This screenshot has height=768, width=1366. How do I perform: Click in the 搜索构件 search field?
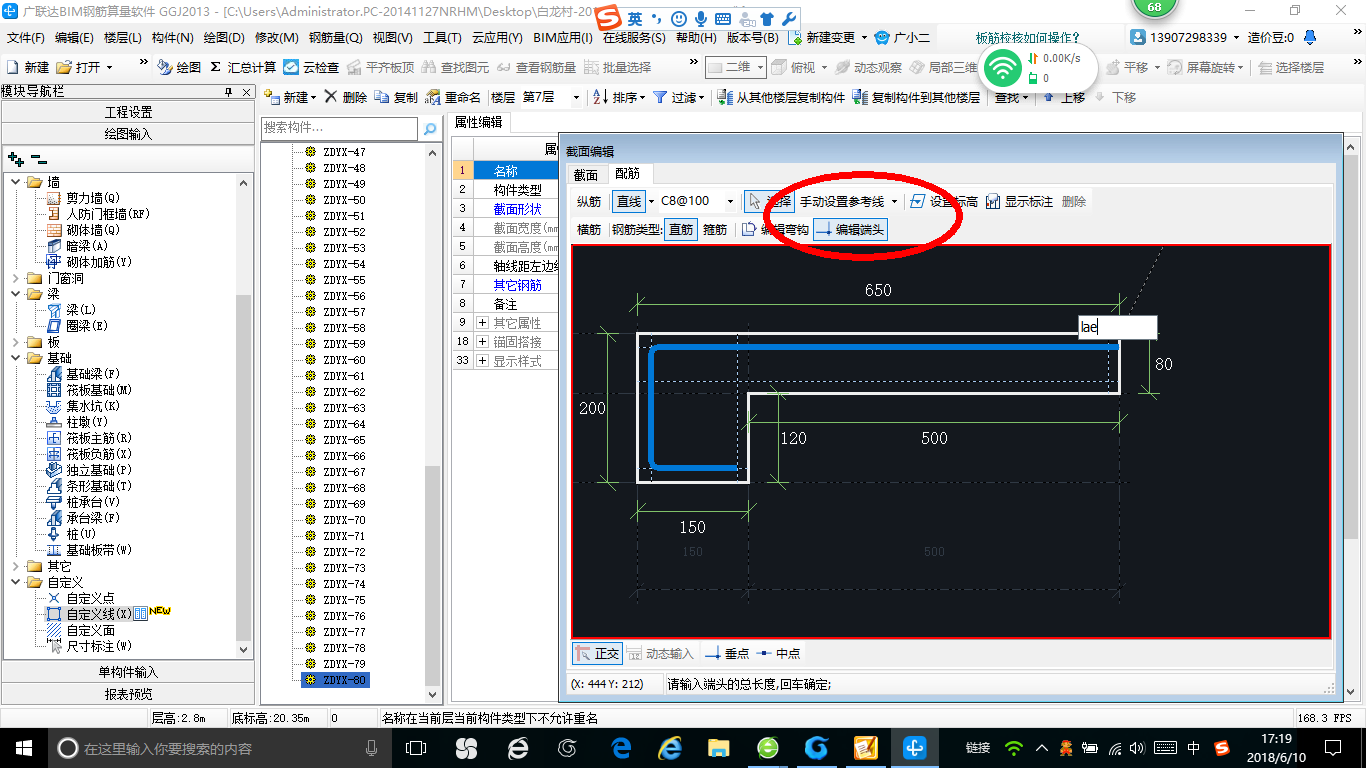point(339,129)
